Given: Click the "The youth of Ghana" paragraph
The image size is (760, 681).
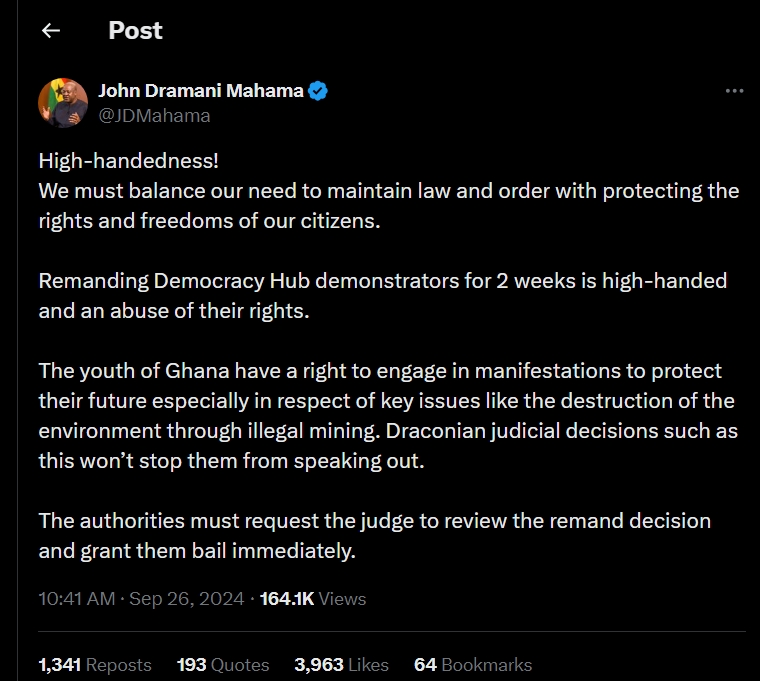Looking at the screenshot, I should coord(380,371).
